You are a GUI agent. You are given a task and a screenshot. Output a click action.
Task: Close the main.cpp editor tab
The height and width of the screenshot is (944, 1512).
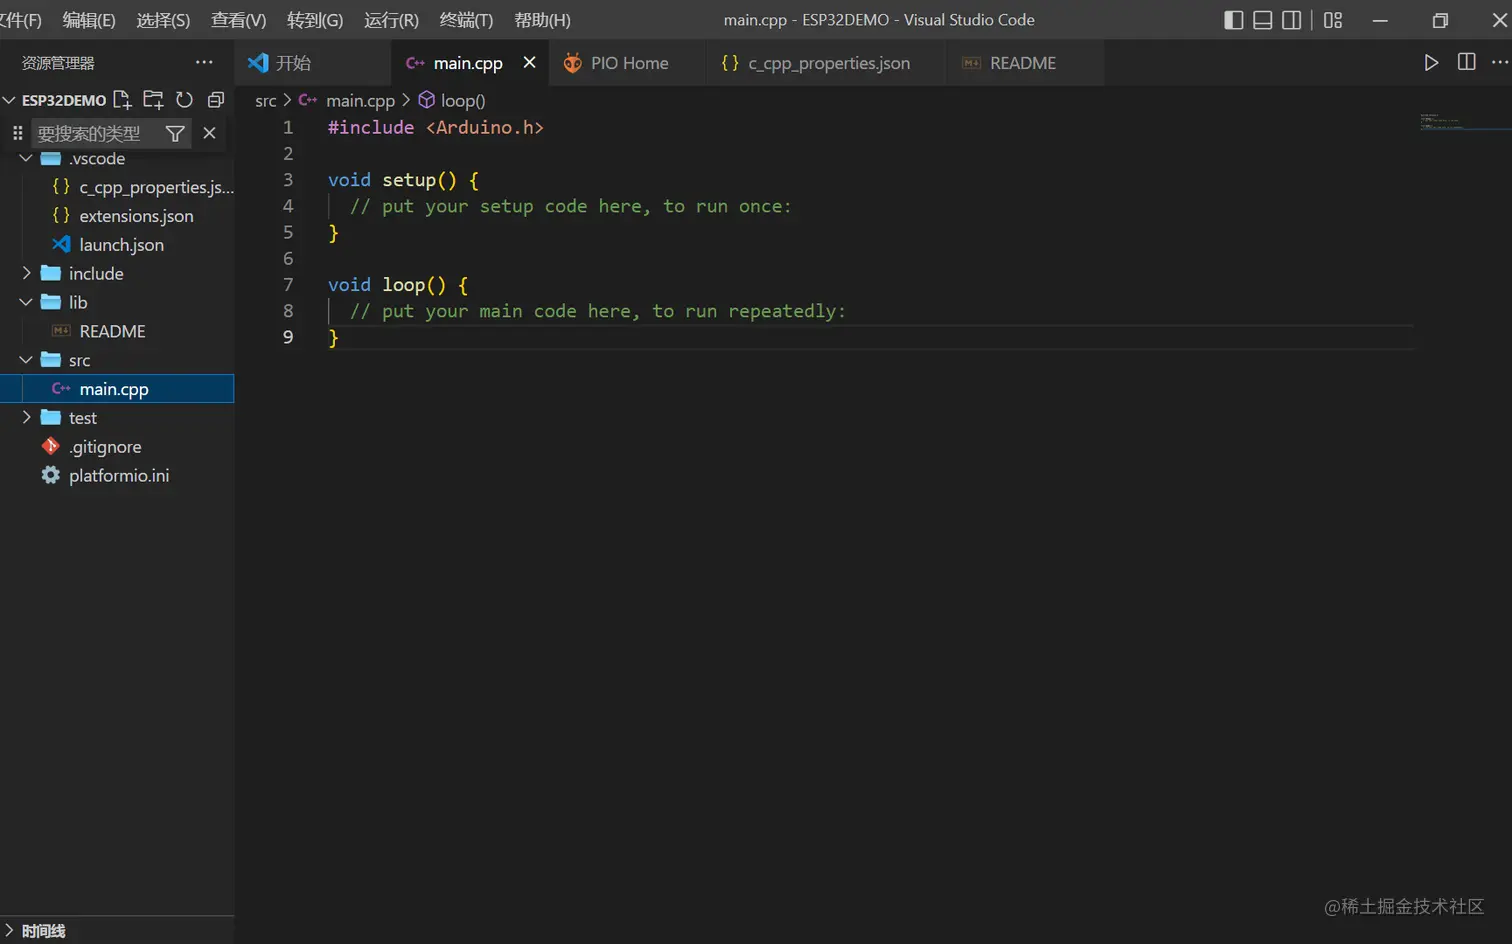(529, 62)
